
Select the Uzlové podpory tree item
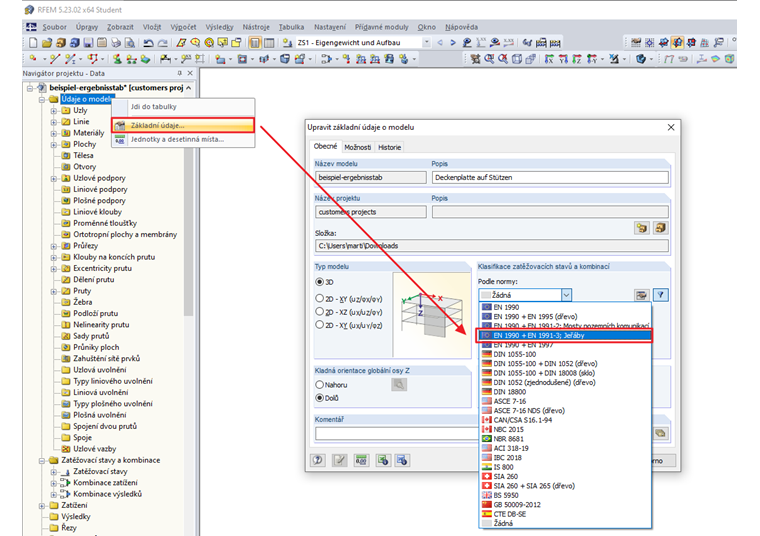click(99, 178)
